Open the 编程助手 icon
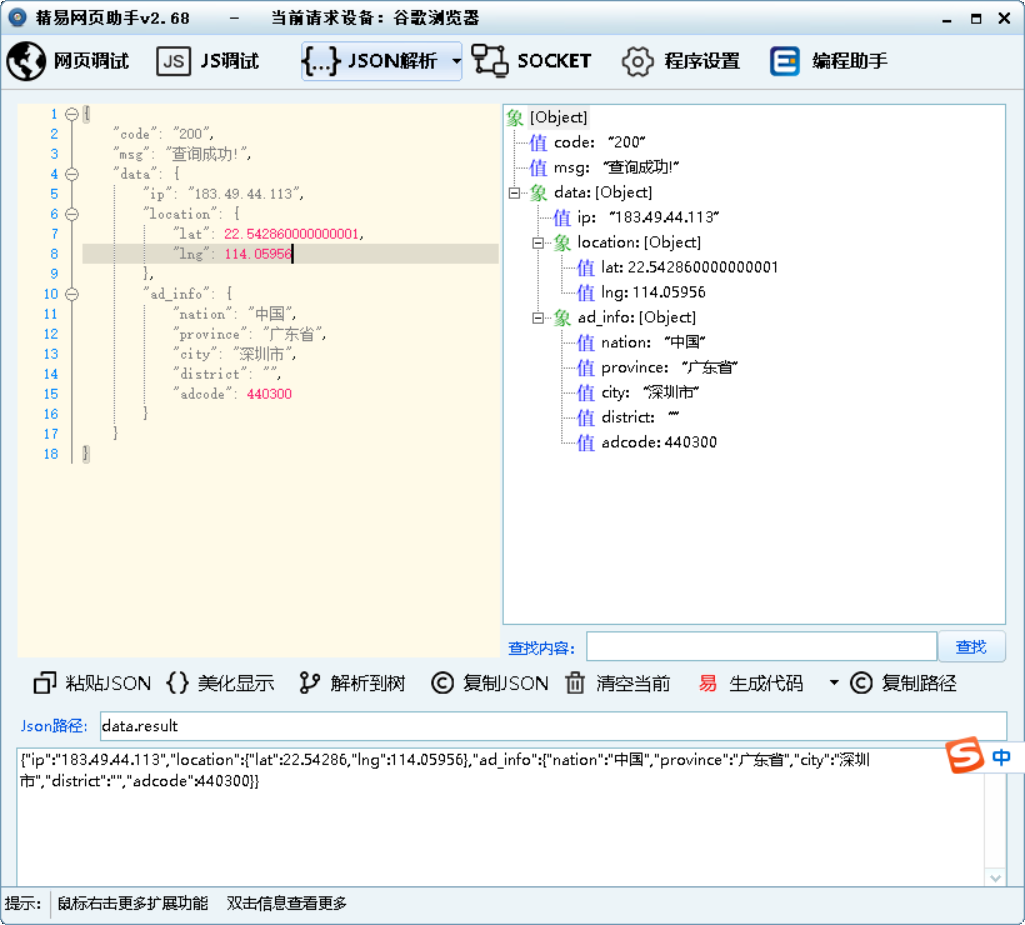The image size is (1025, 925). click(785, 61)
